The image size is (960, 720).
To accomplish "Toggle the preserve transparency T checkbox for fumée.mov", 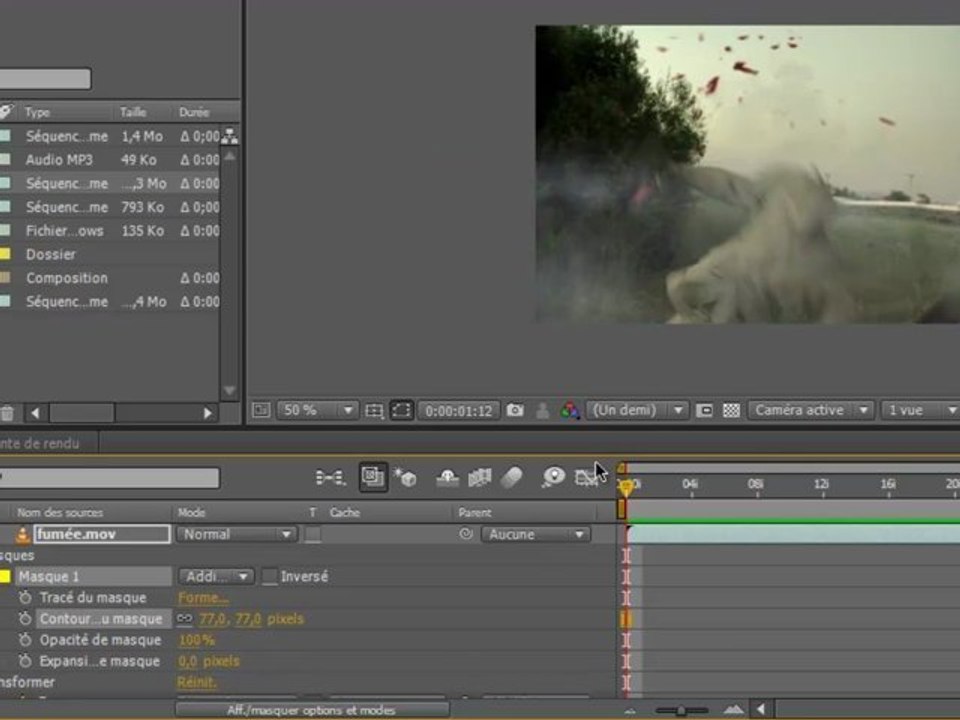I will (313, 534).
